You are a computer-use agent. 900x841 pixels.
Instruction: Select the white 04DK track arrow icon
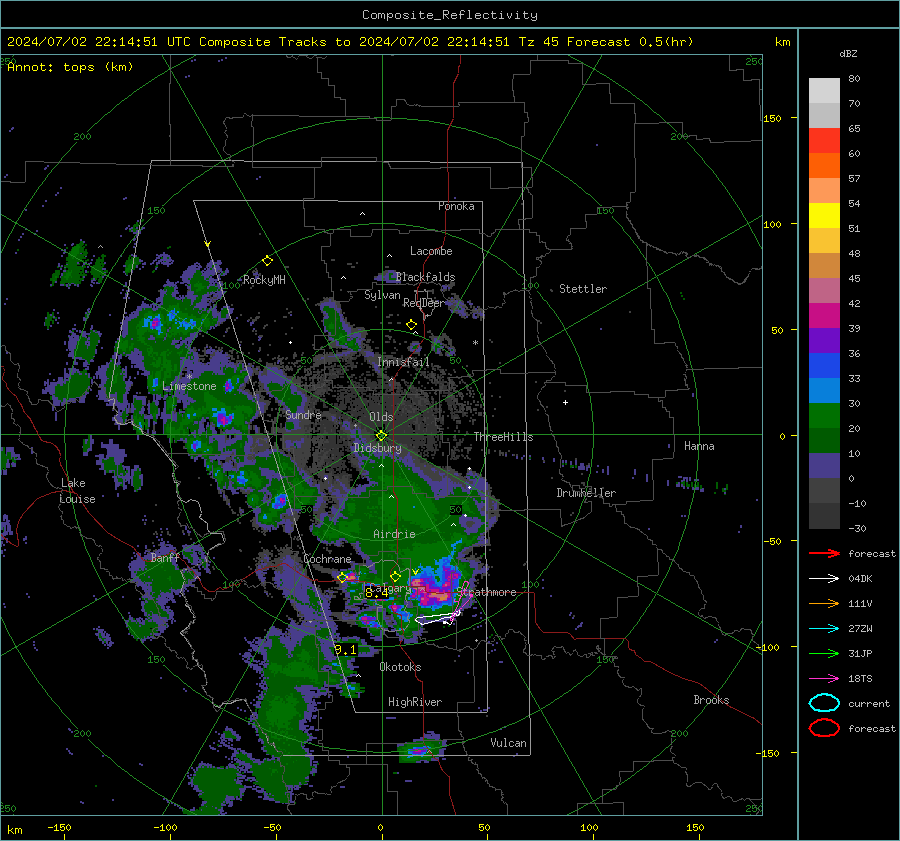tap(824, 579)
